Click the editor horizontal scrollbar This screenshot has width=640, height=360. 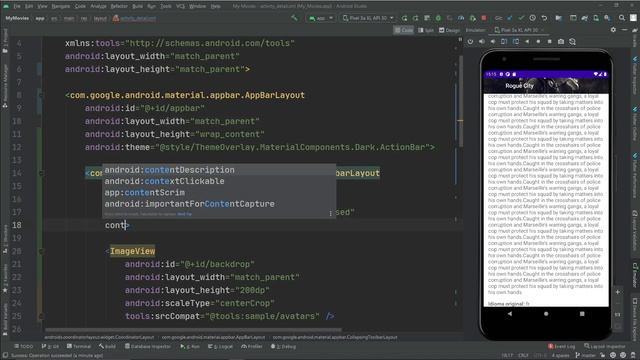[193, 330]
